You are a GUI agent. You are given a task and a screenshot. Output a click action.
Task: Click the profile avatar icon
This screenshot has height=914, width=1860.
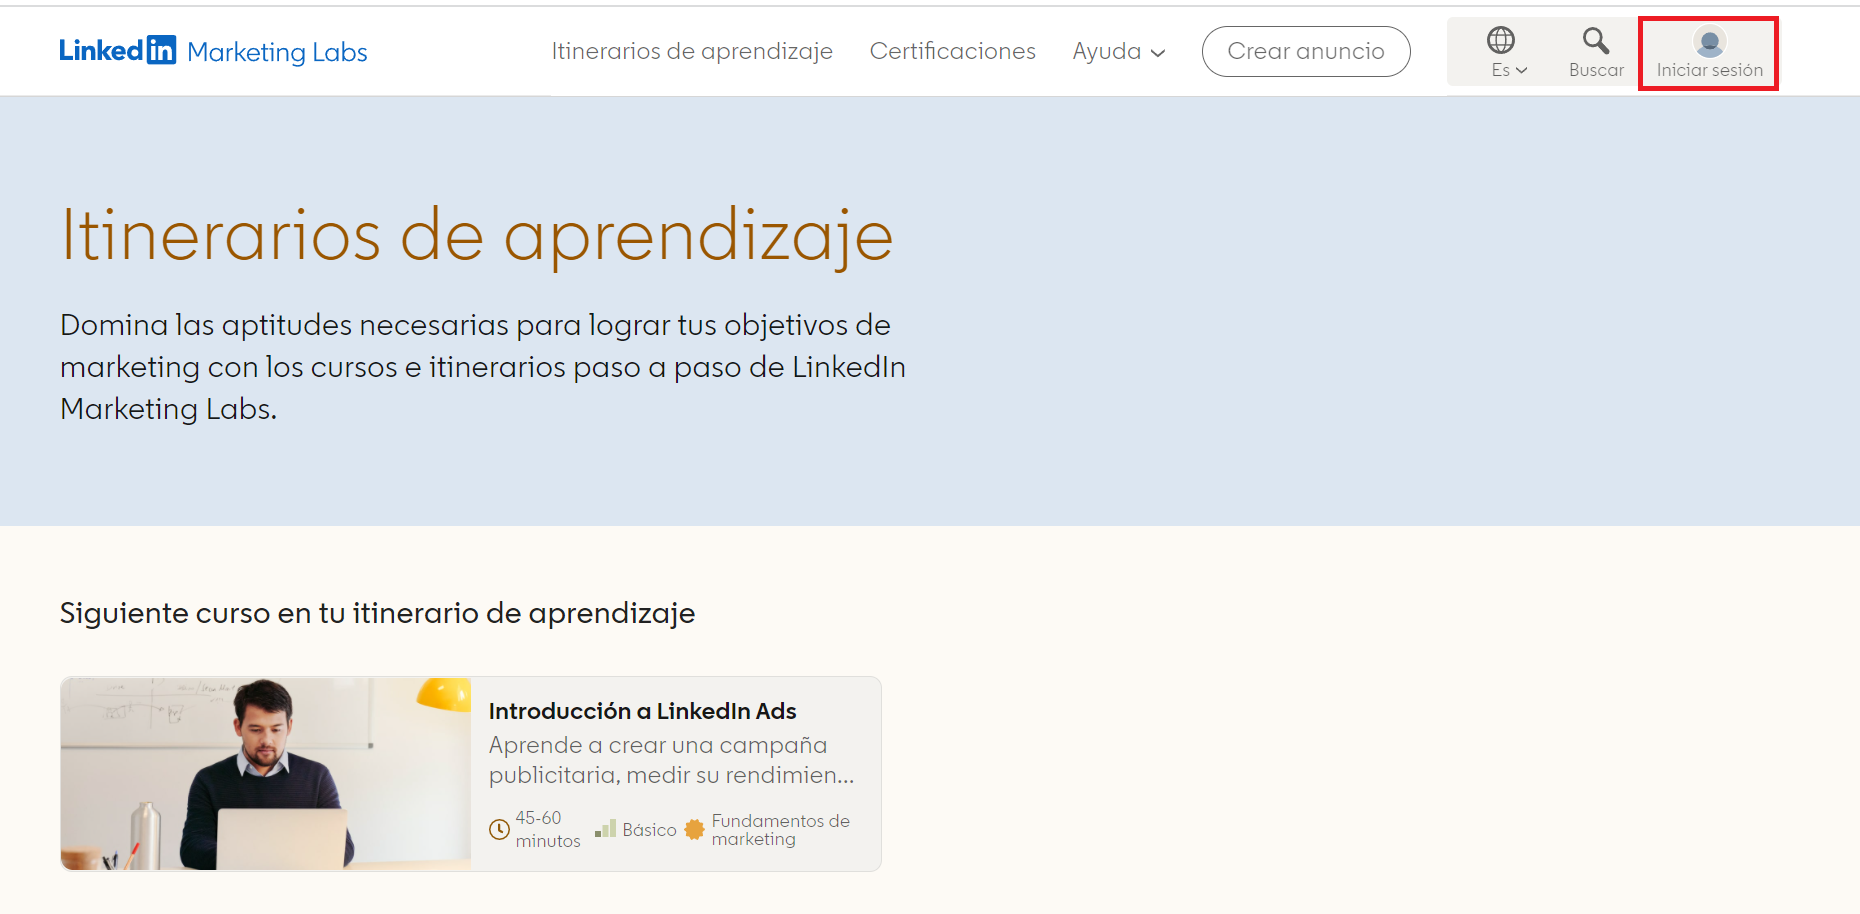click(1709, 41)
